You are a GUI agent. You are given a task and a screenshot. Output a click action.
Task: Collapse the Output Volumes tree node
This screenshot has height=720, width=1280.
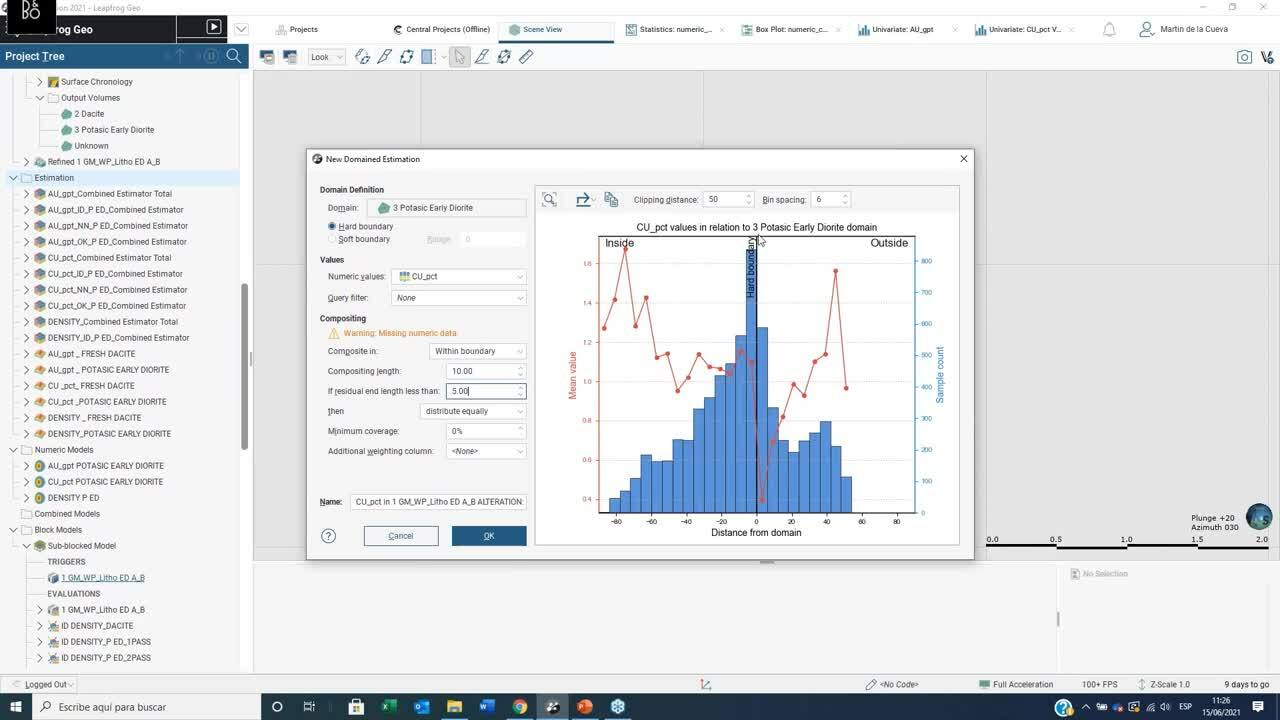[x=40, y=98]
